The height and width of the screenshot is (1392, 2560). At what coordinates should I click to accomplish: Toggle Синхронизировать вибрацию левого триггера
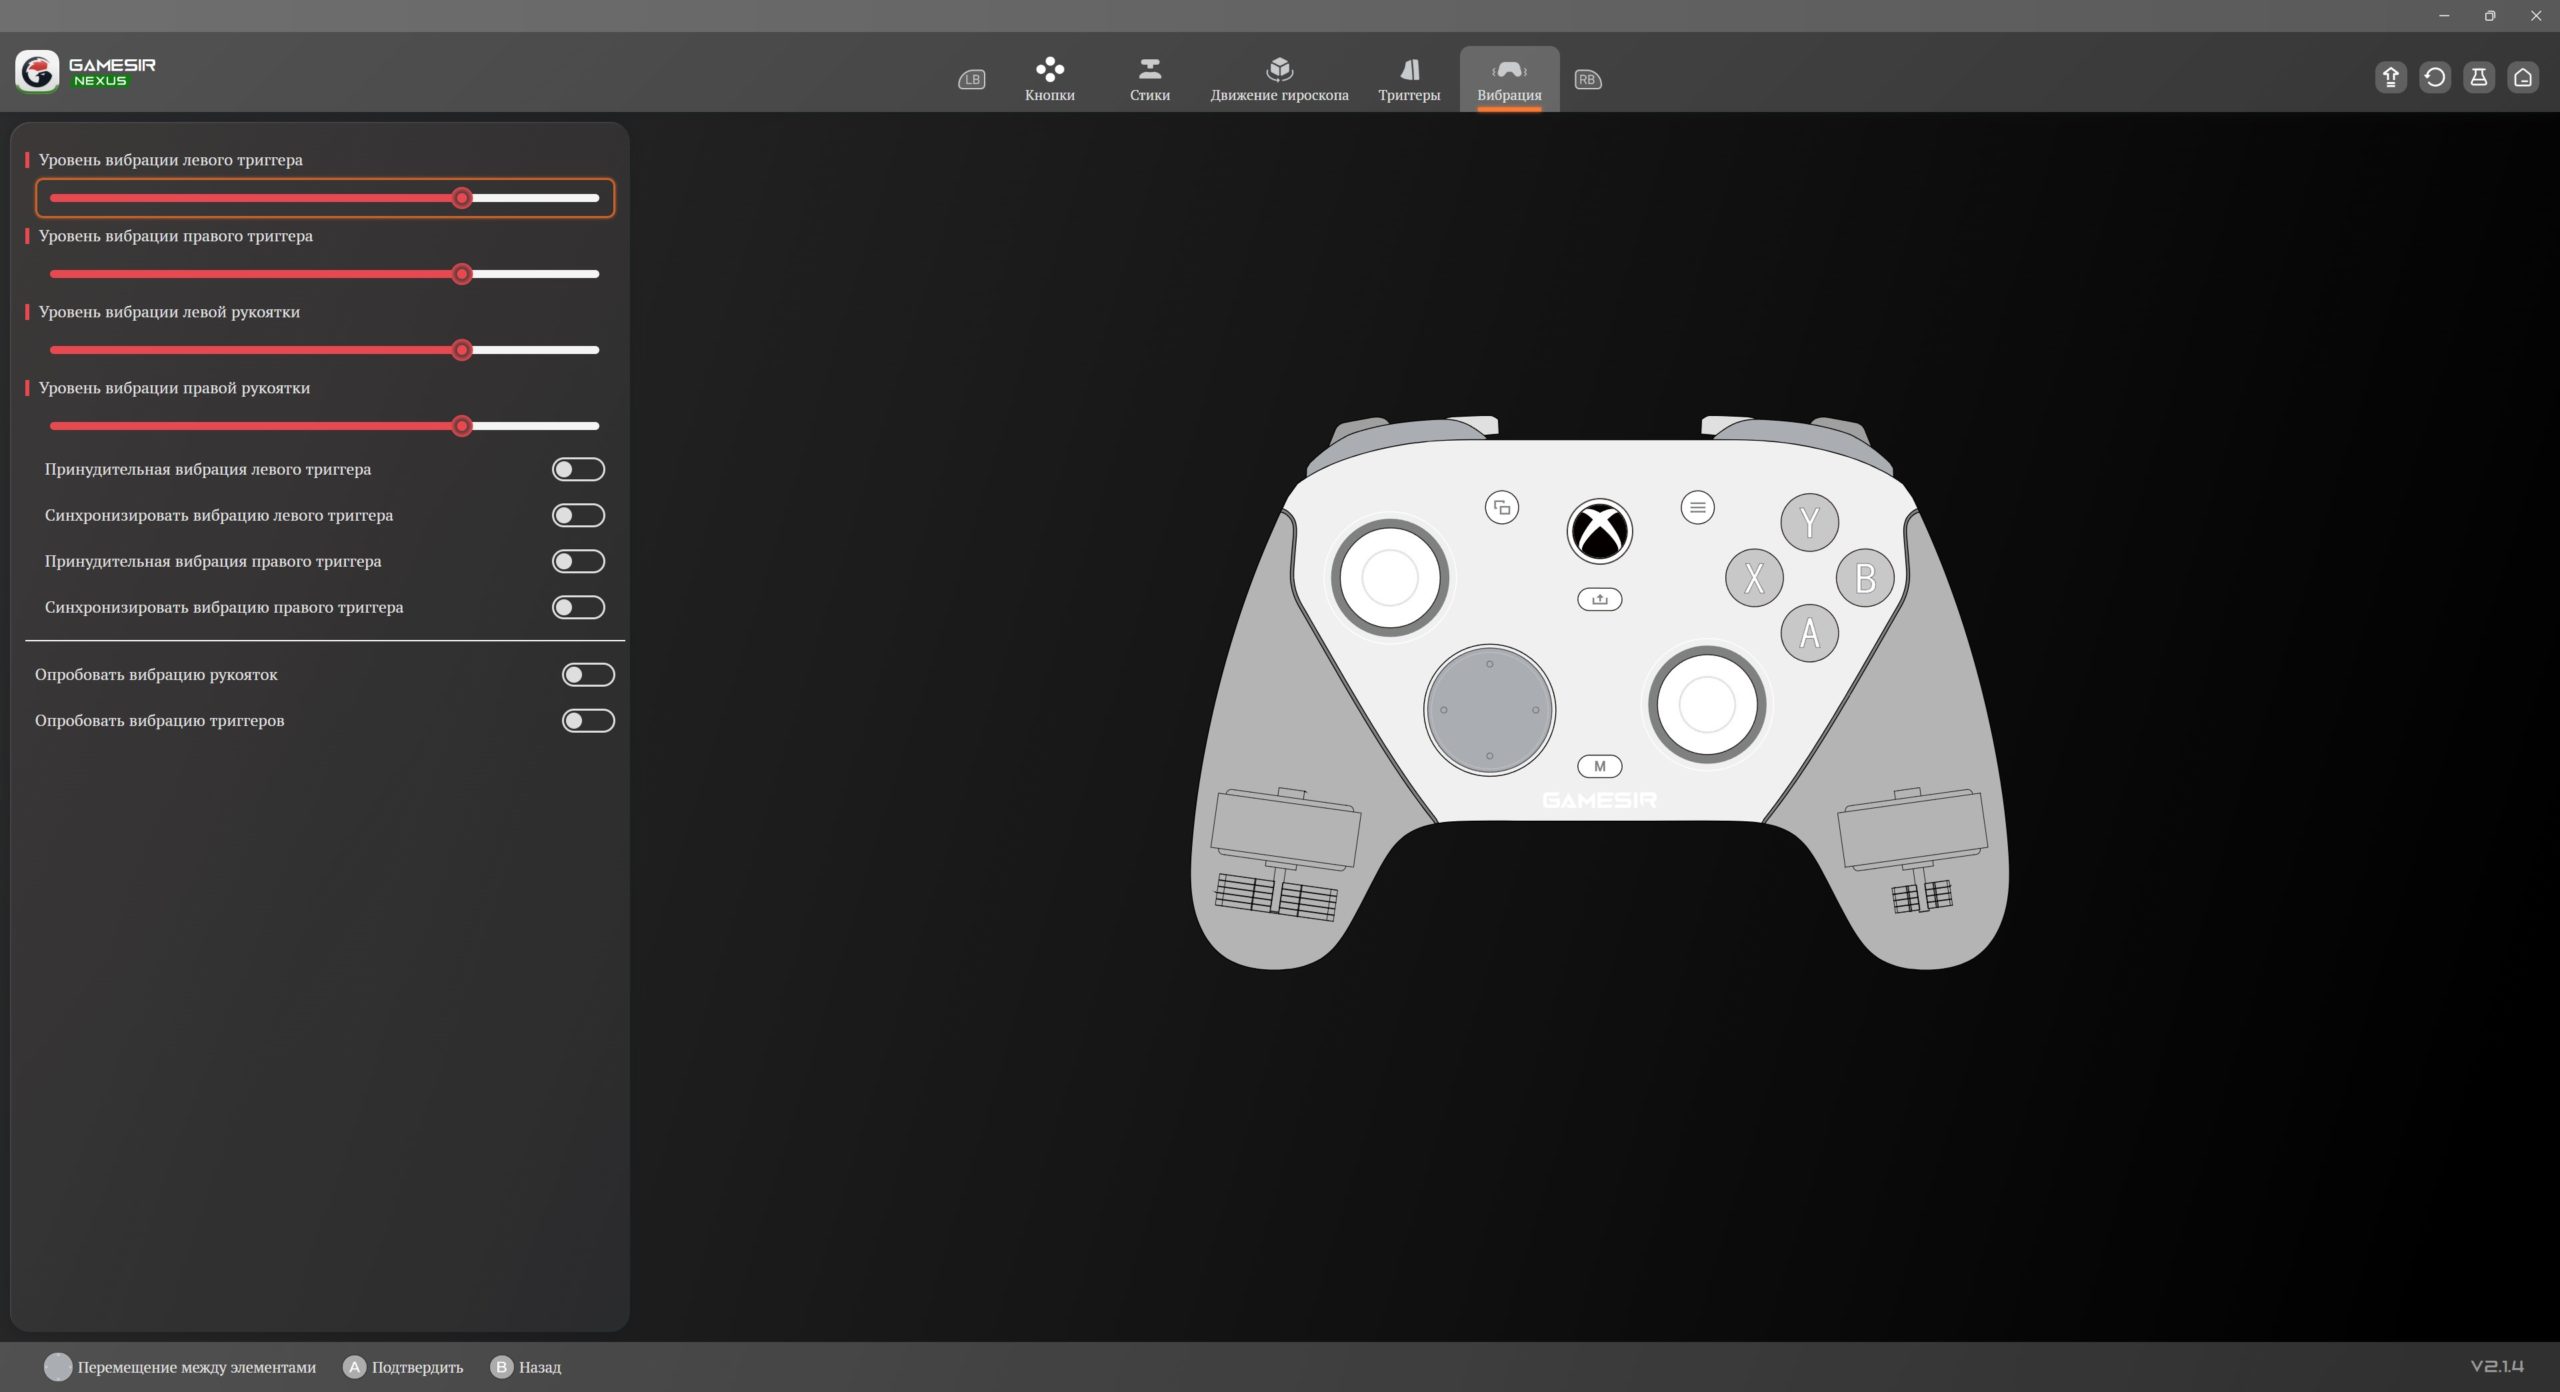pyautogui.click(x=578, y=515)
